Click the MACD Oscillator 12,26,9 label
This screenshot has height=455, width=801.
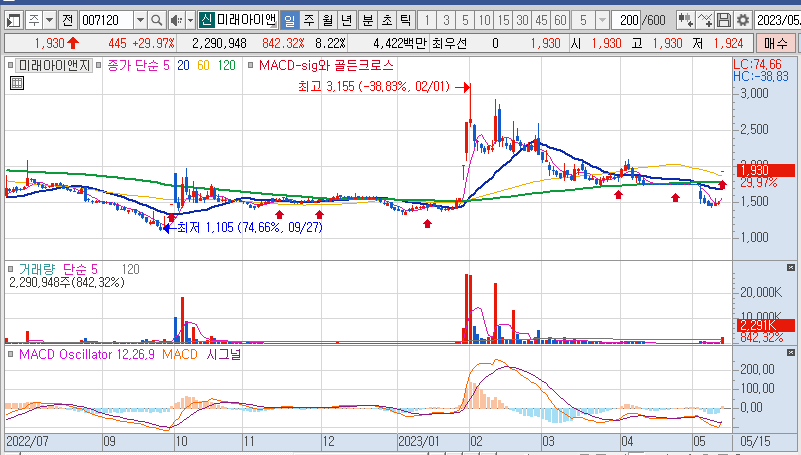coord(87,354)
